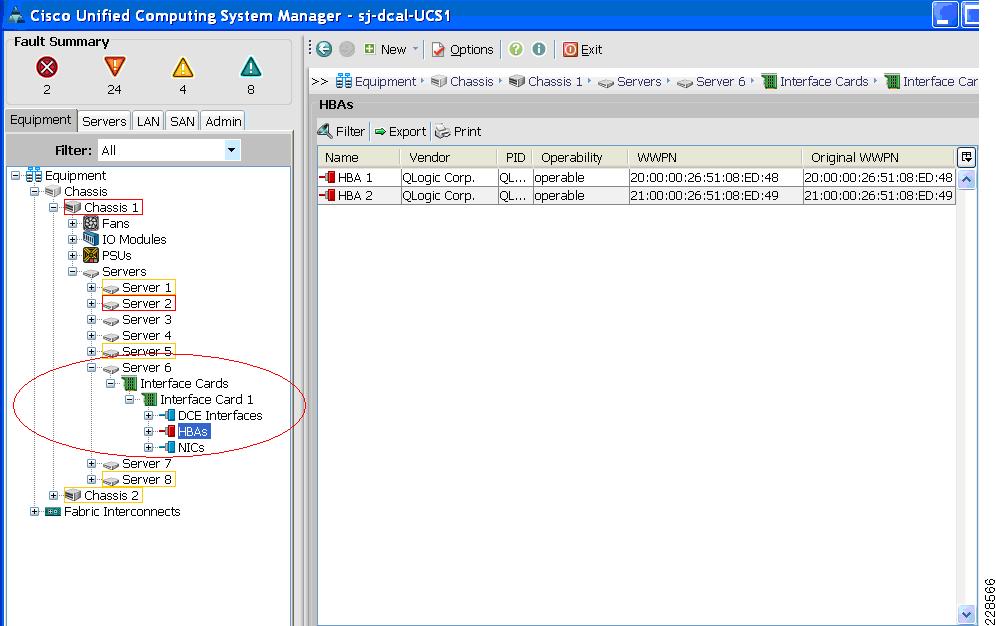
Task: Collapse the Chassis 1 node
Action: pos(54,208)
